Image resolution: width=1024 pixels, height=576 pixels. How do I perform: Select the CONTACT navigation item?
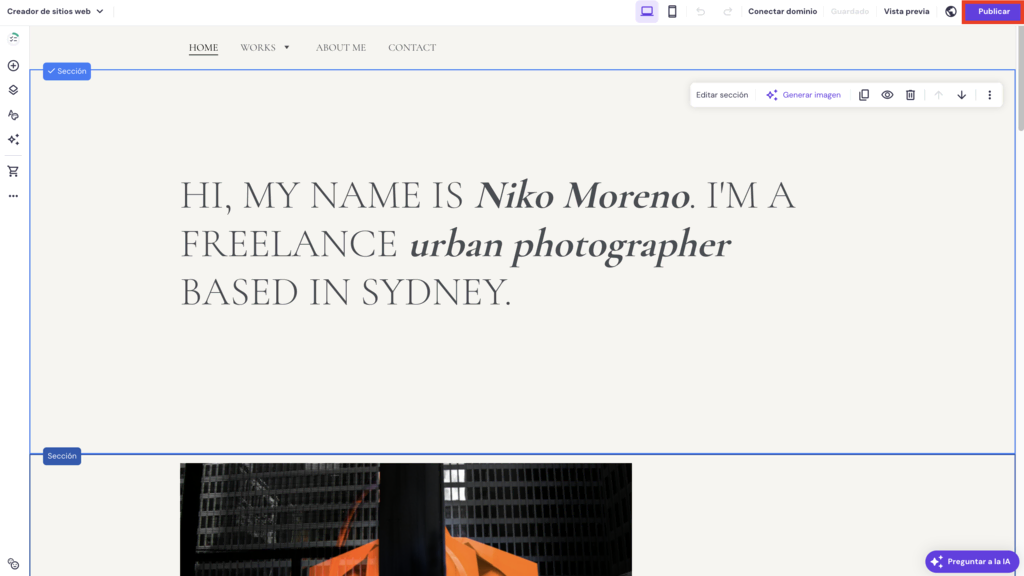(x=412, y=47)
